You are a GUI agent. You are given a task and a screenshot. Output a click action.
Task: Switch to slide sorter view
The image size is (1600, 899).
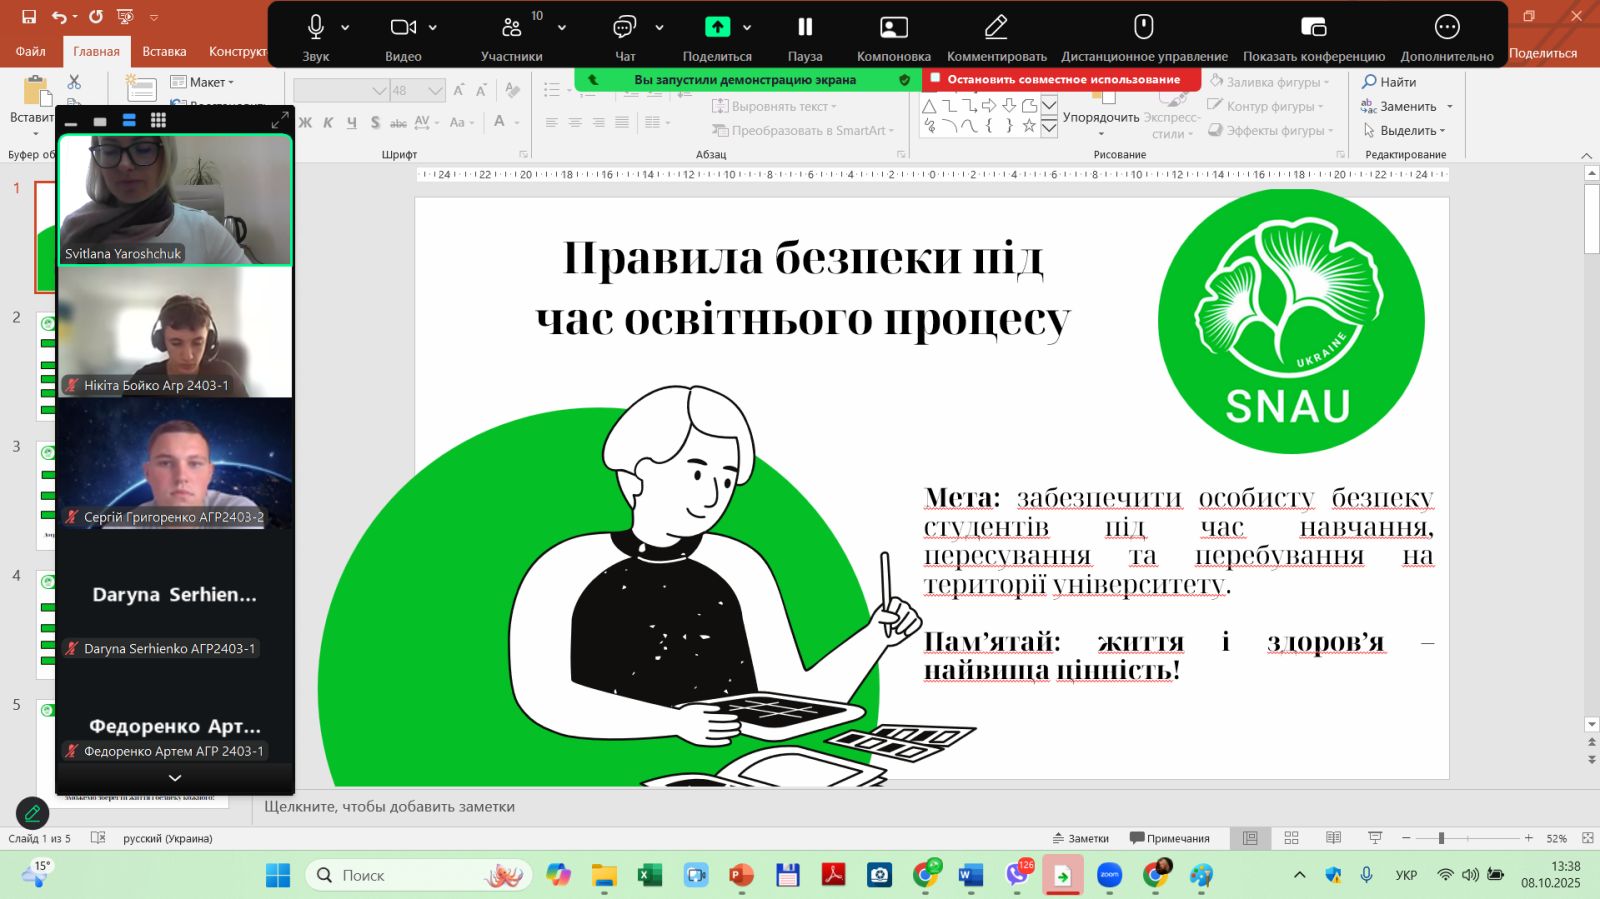point(1291,838)
